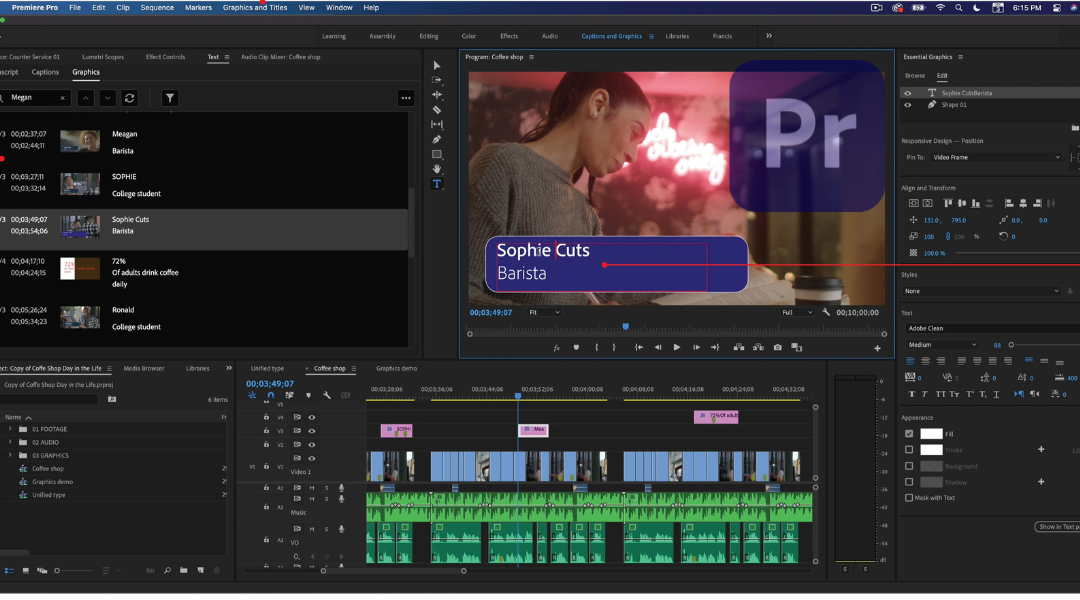
Task: Open the Full playback resolution dropdown
Action: coord(797,312)
